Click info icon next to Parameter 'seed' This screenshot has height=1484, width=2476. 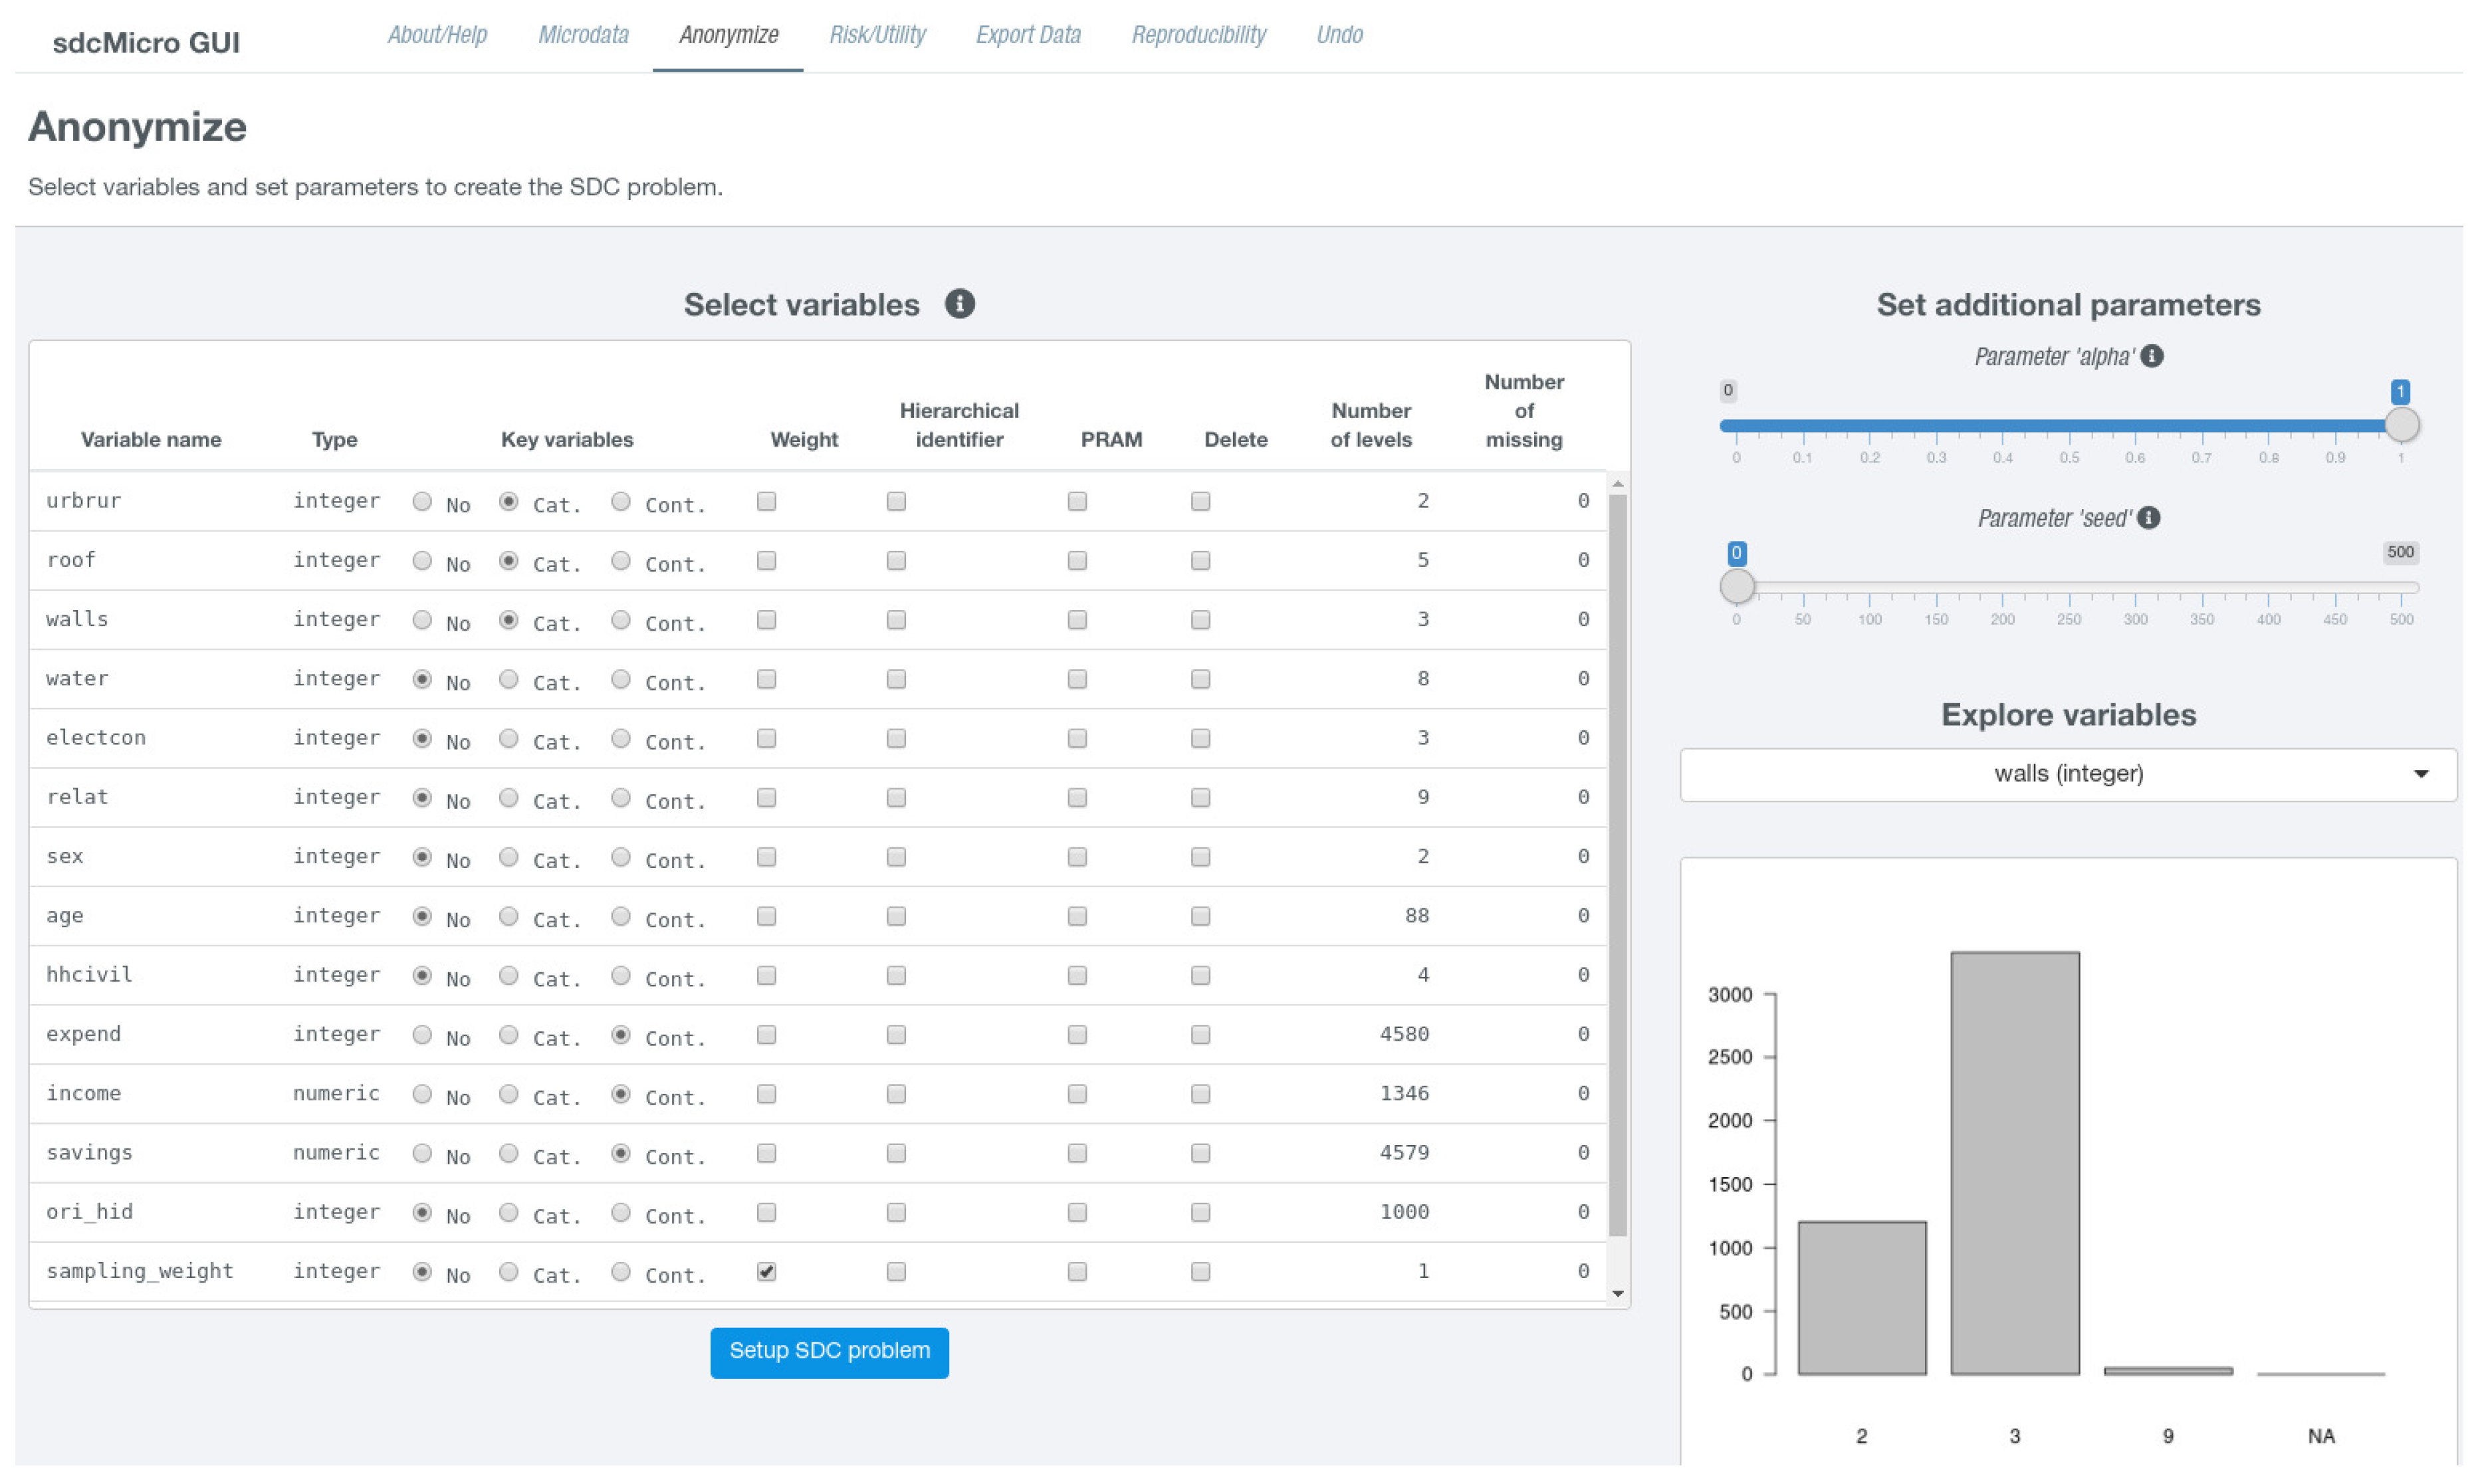tap(2149, 518)
